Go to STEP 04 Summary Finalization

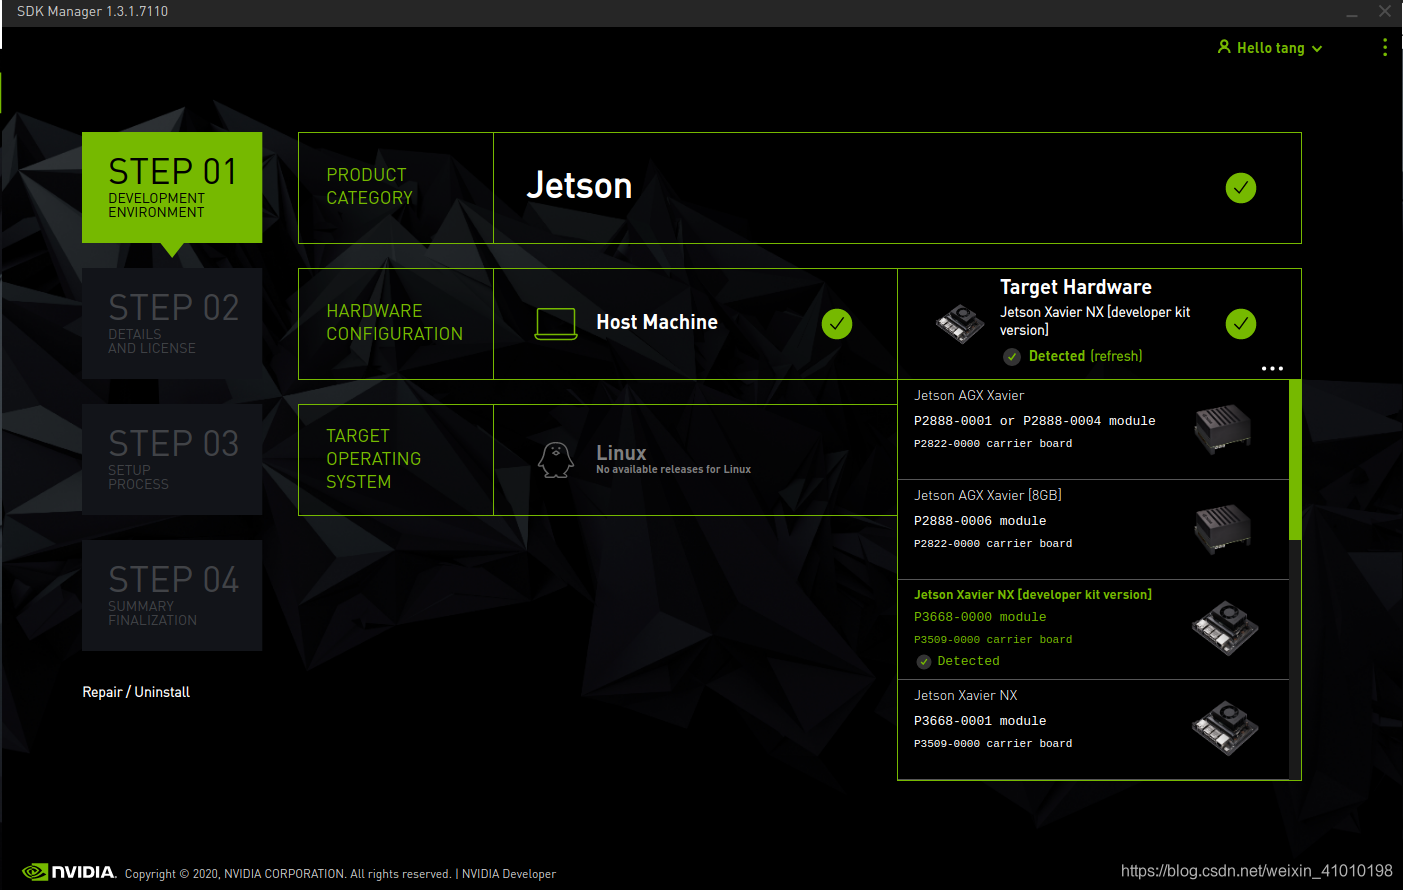pos(172,595)
